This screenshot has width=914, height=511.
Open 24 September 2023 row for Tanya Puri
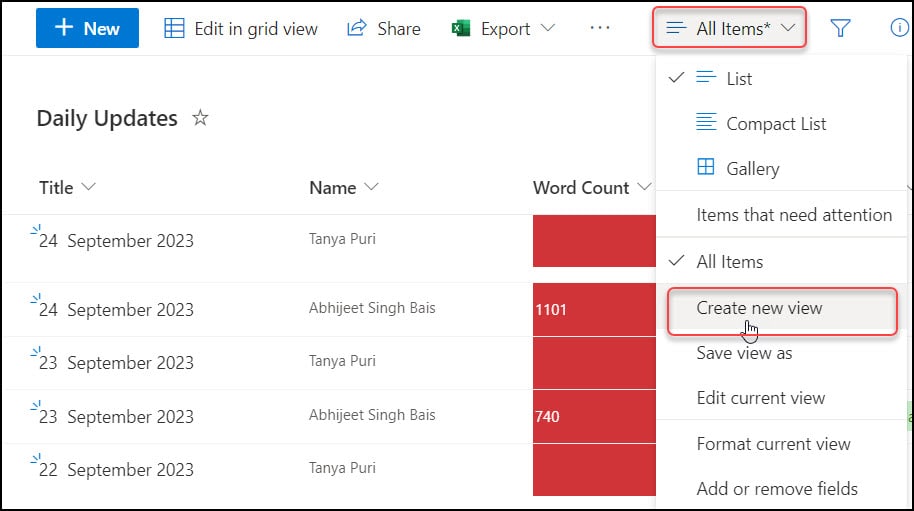click(x=116, y=241)
